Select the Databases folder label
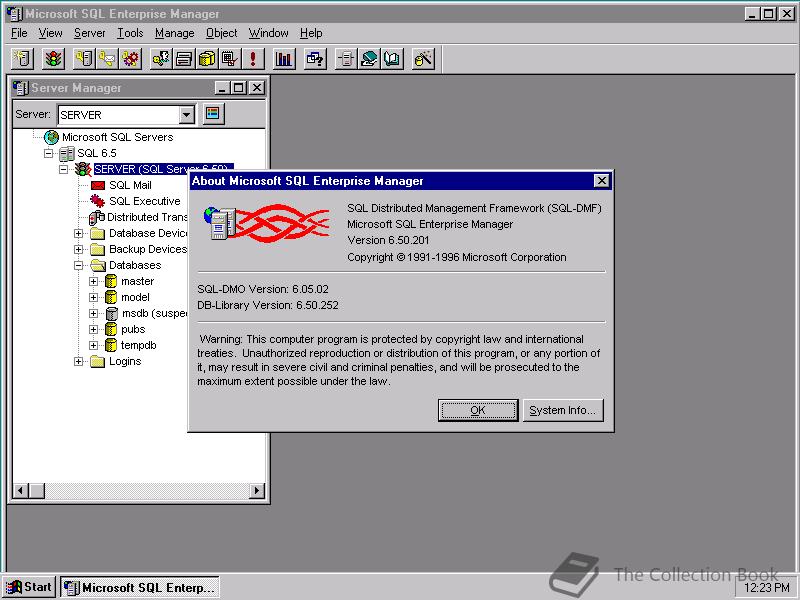Viewport: 800px width, 600px height. pos(135,265)
